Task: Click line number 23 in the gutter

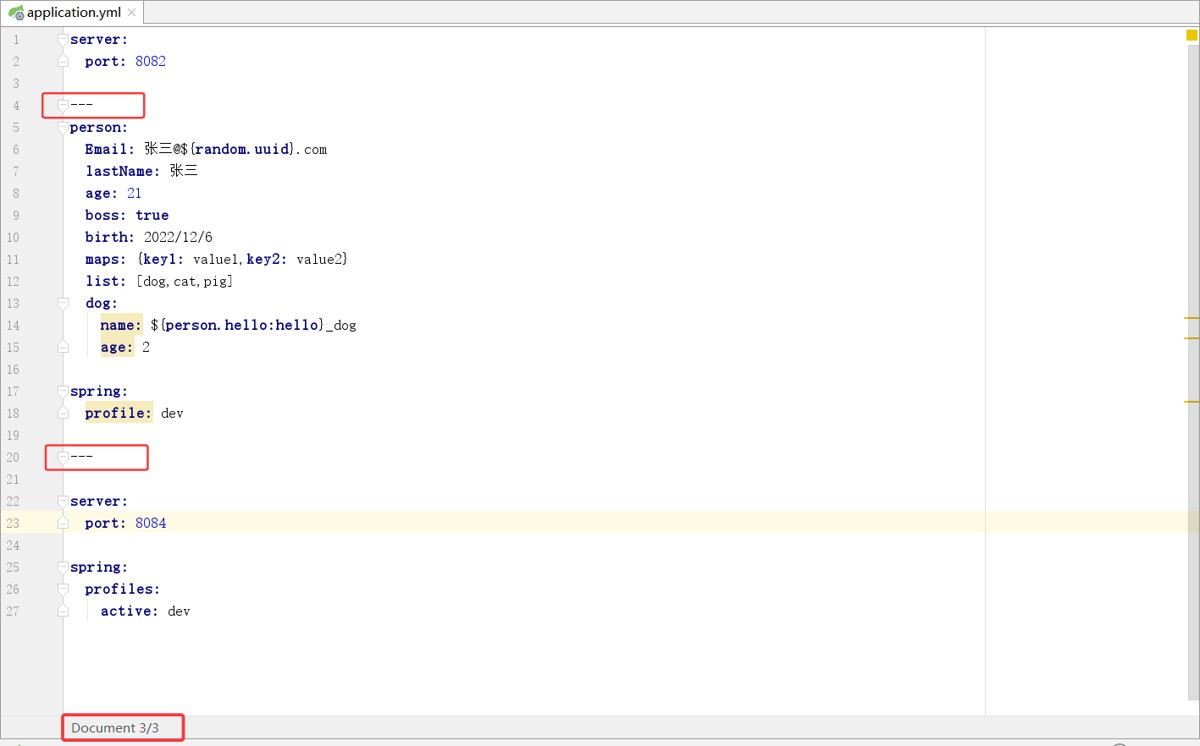Action: pyautogui.click(x=12, y=523)
